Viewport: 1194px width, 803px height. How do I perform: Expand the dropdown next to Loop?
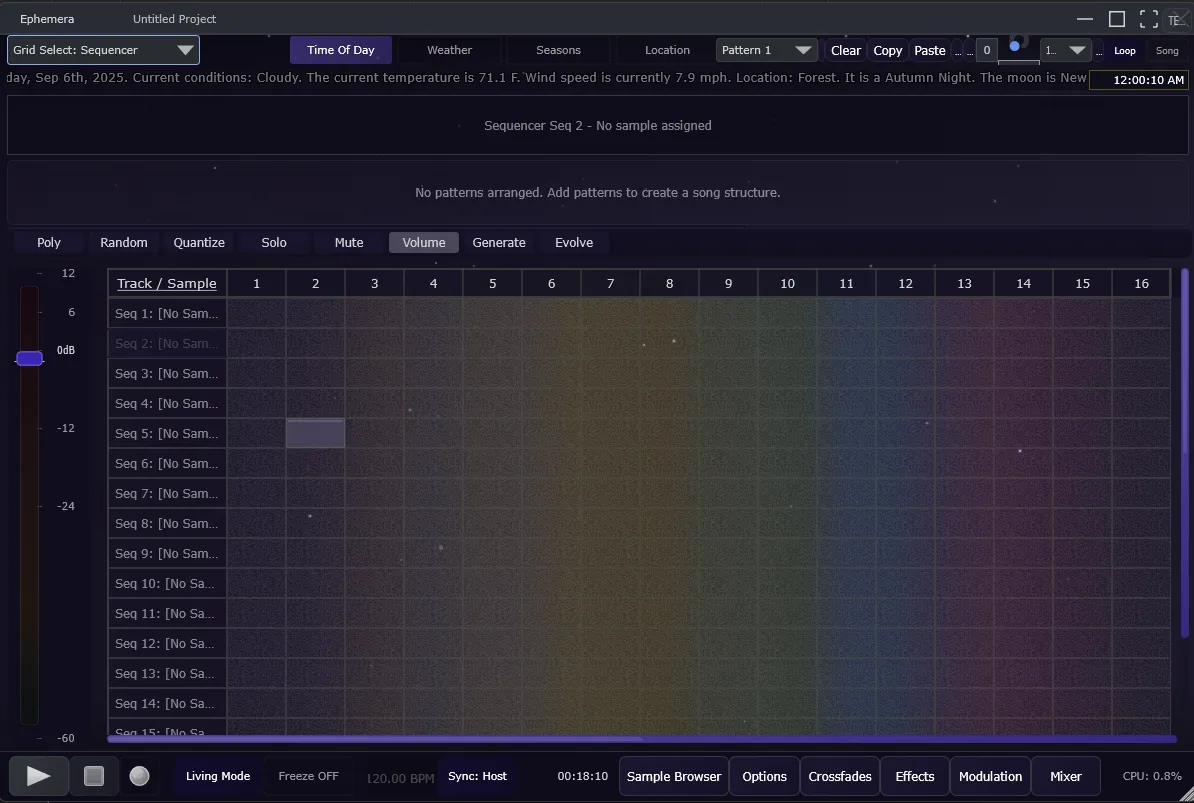[1068, 49]
